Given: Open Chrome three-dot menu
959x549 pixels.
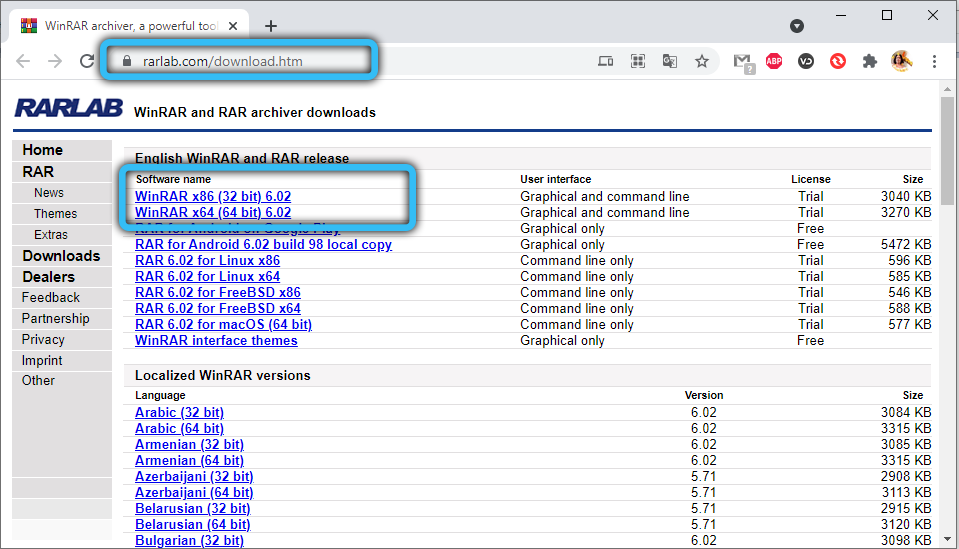Looking at the screenshot, I should coord(934,61).
